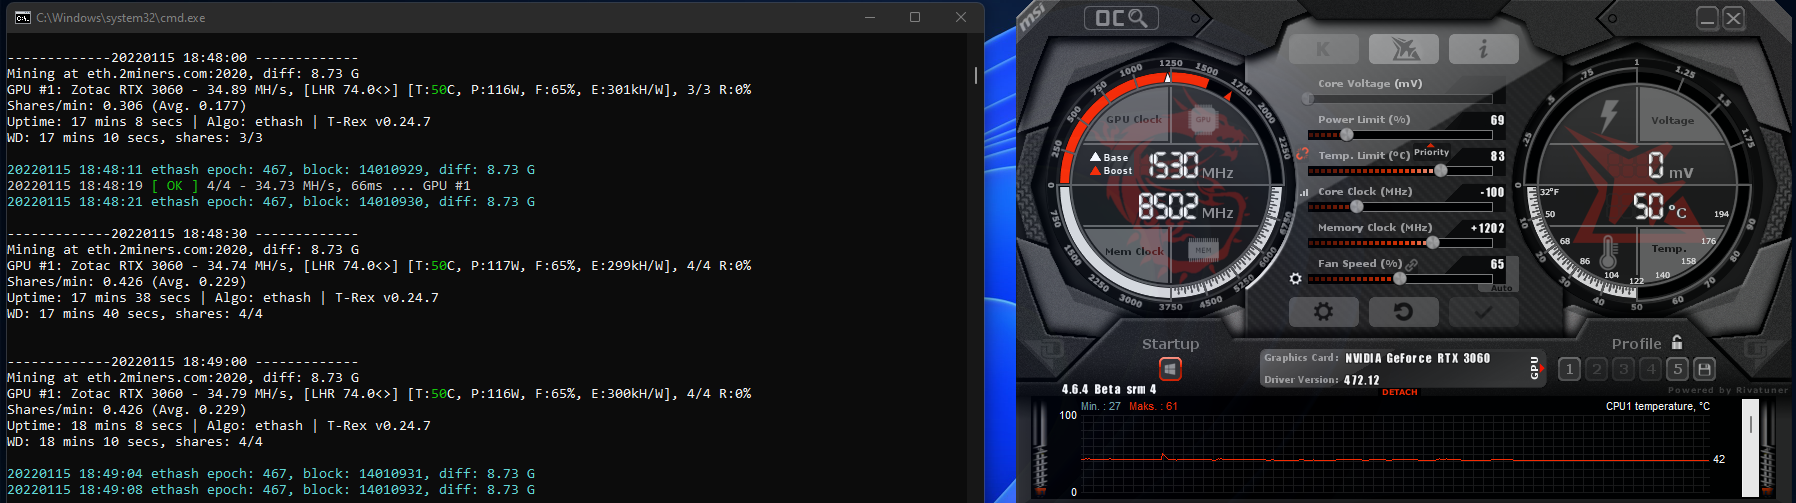
Task: Click the 50 °C temperature readout
Action: (x=1660, y=207)
